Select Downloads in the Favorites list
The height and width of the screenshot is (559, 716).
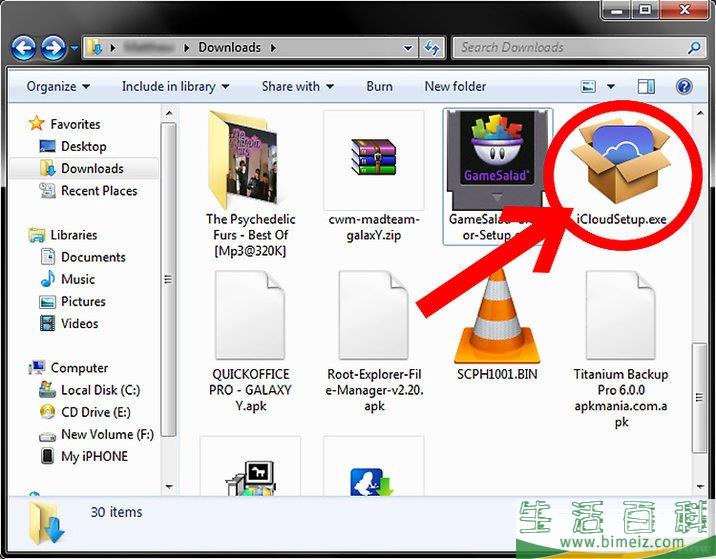point(92,169)
